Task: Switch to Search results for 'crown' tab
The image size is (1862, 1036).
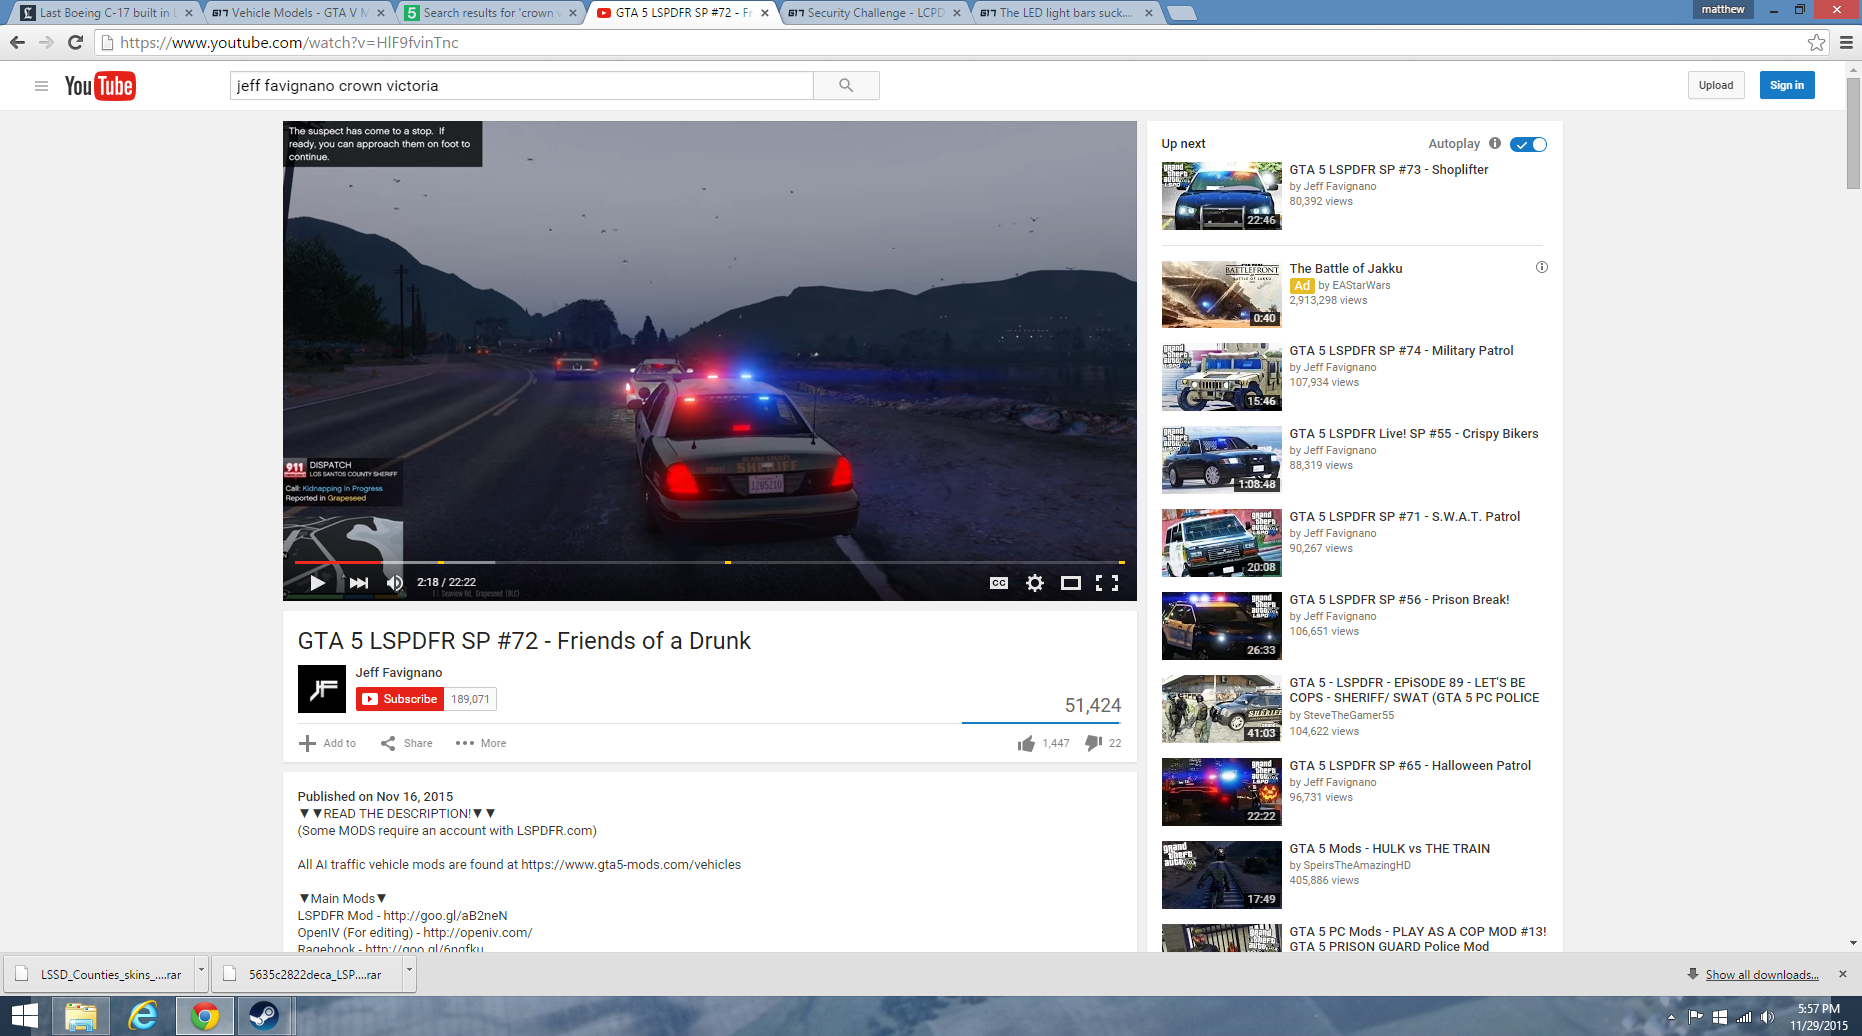Action: point(488,13)
